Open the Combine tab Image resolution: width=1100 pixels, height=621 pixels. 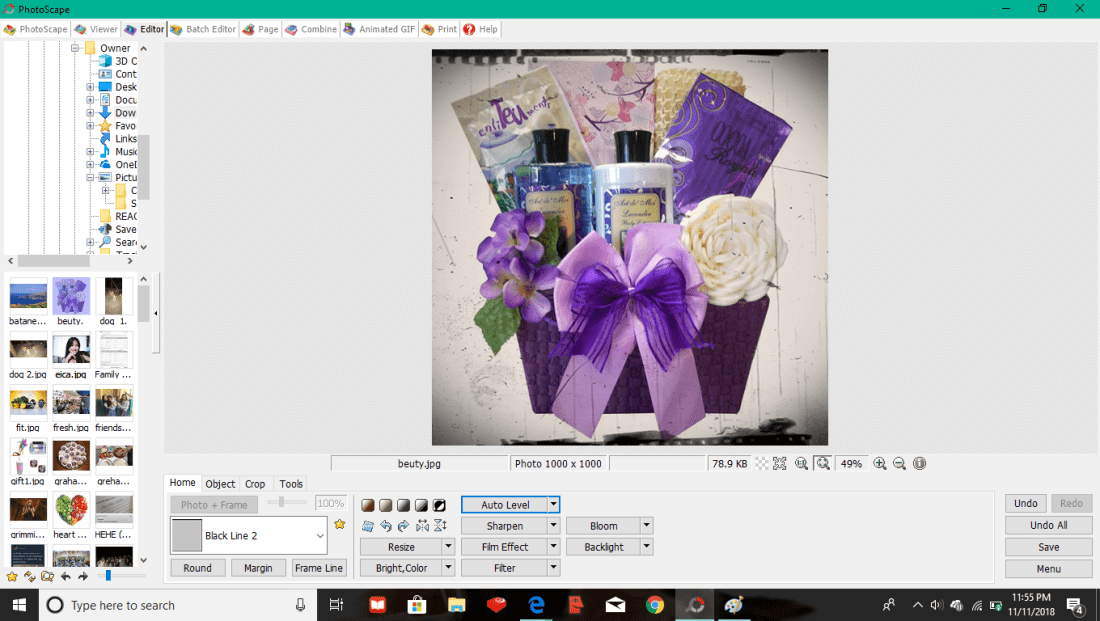pyautogui.click(x=311, y=29)
